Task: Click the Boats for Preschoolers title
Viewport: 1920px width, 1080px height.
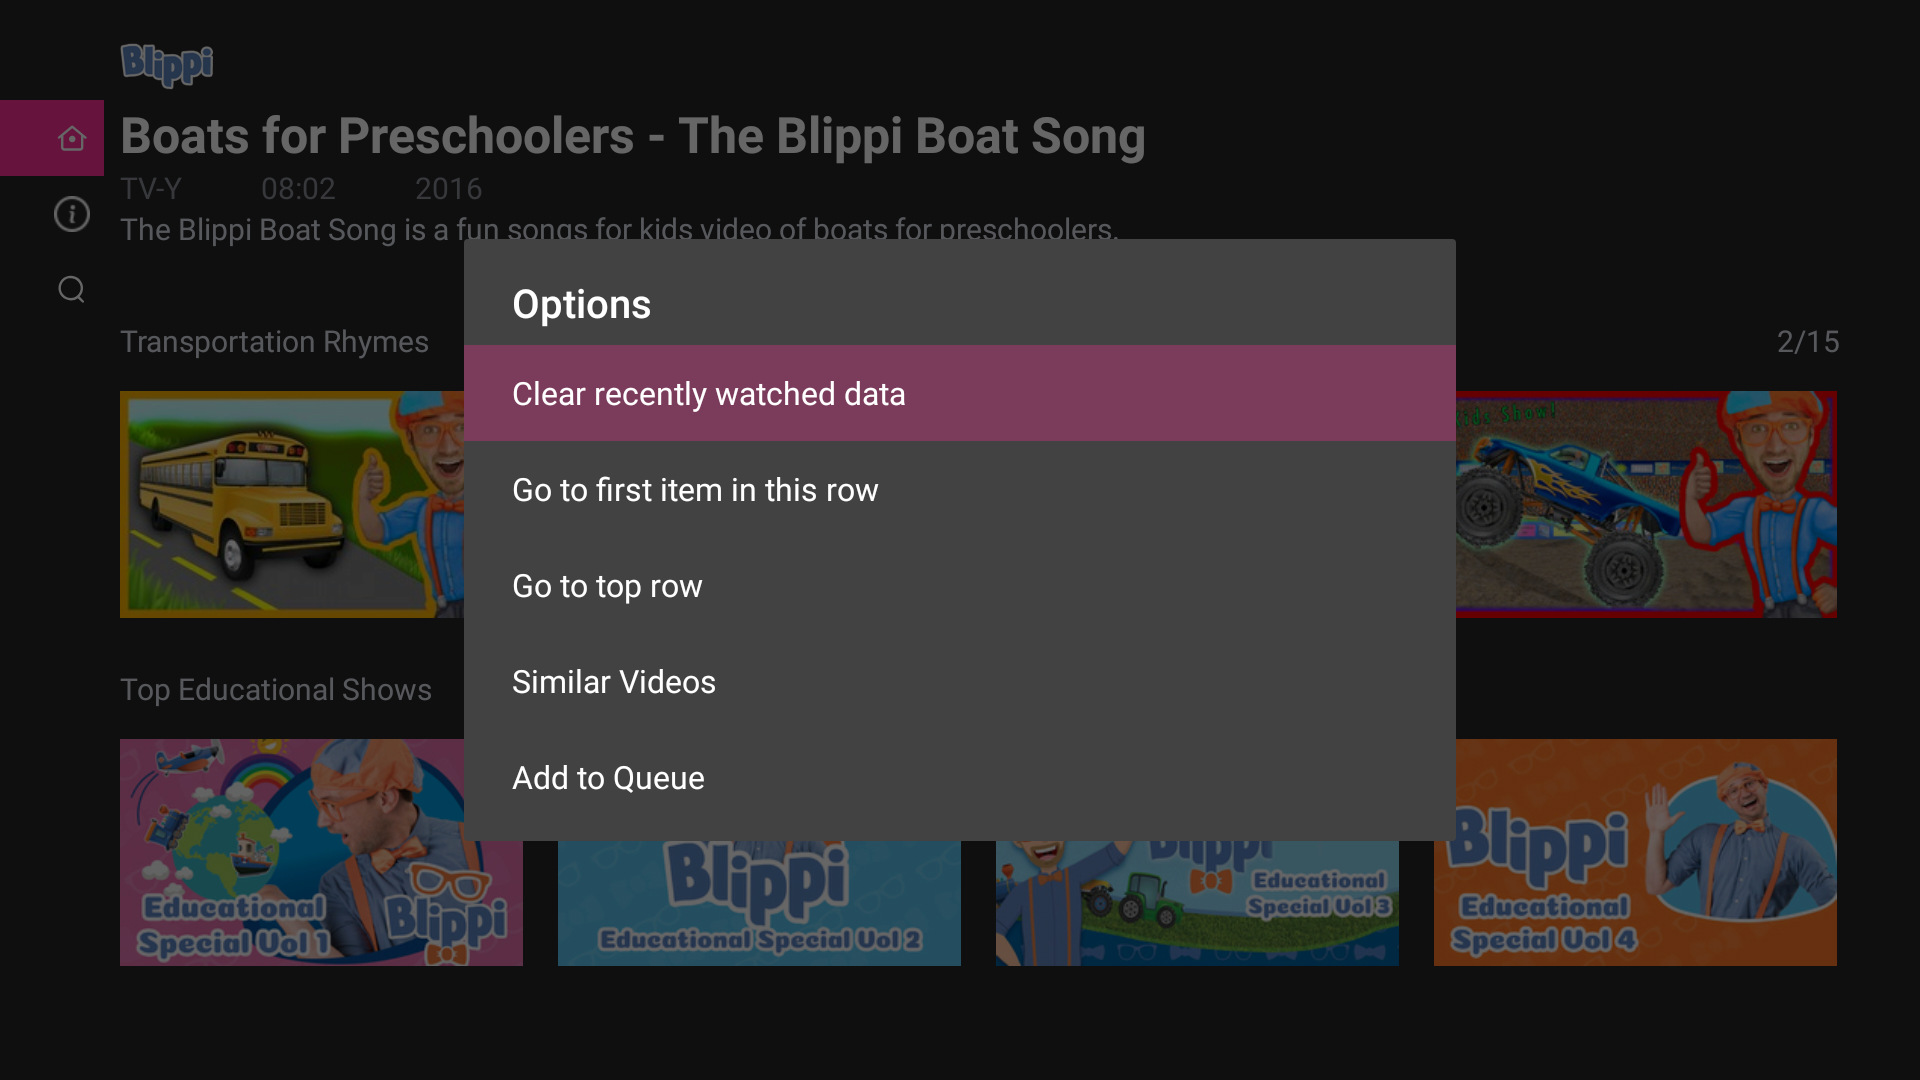Action: click(x=632, y=137)
